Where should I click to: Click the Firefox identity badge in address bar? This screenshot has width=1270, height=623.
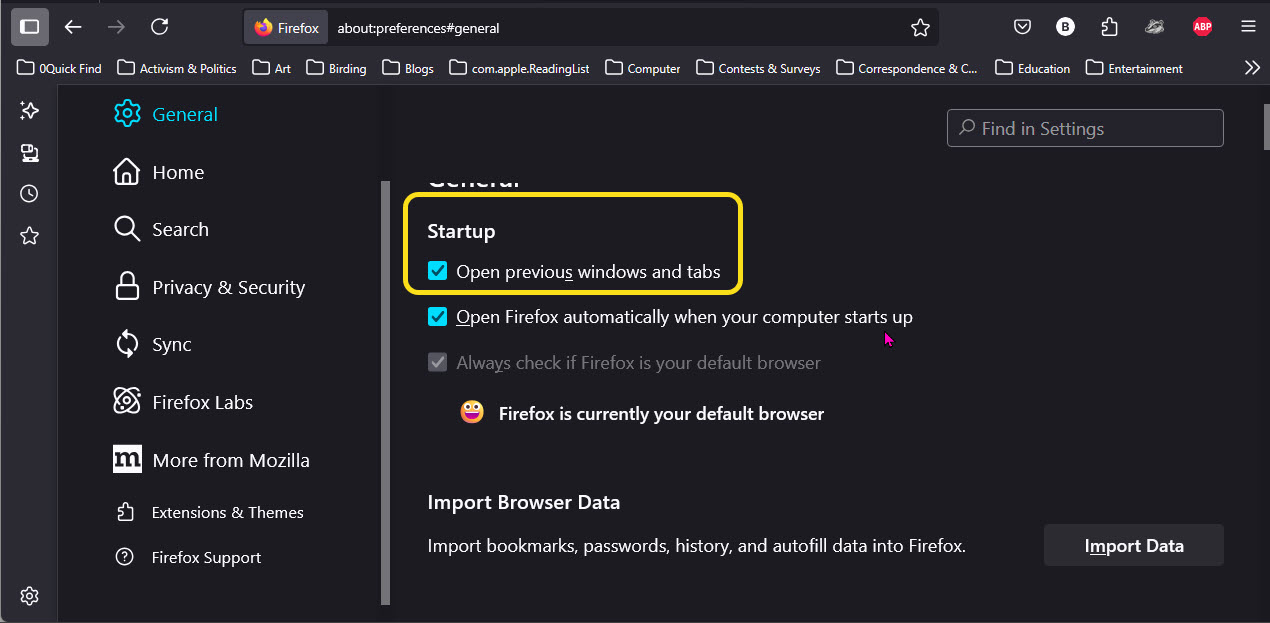tap(286, 28)
